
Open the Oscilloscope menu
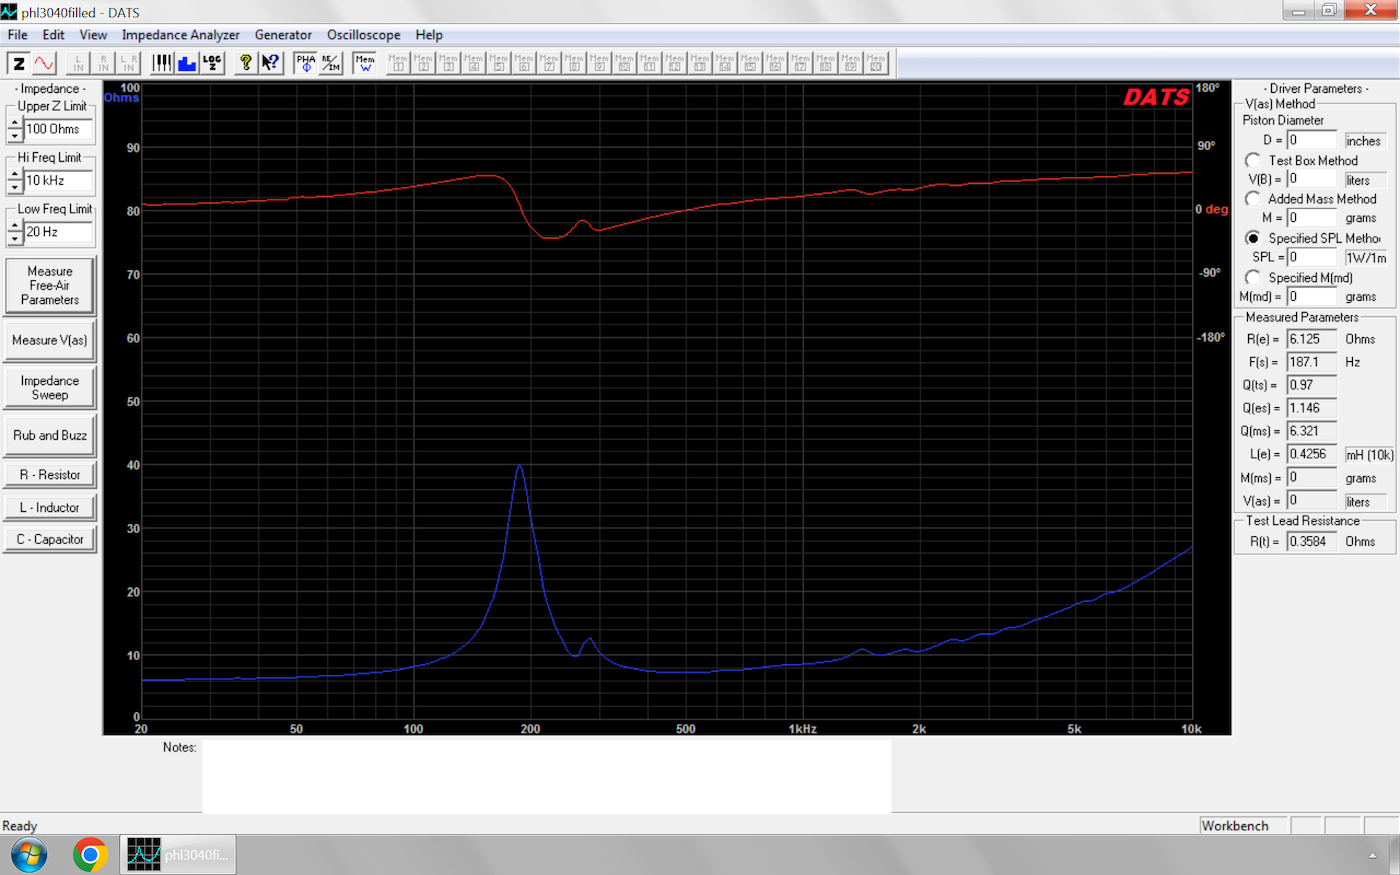pos(363,35)
